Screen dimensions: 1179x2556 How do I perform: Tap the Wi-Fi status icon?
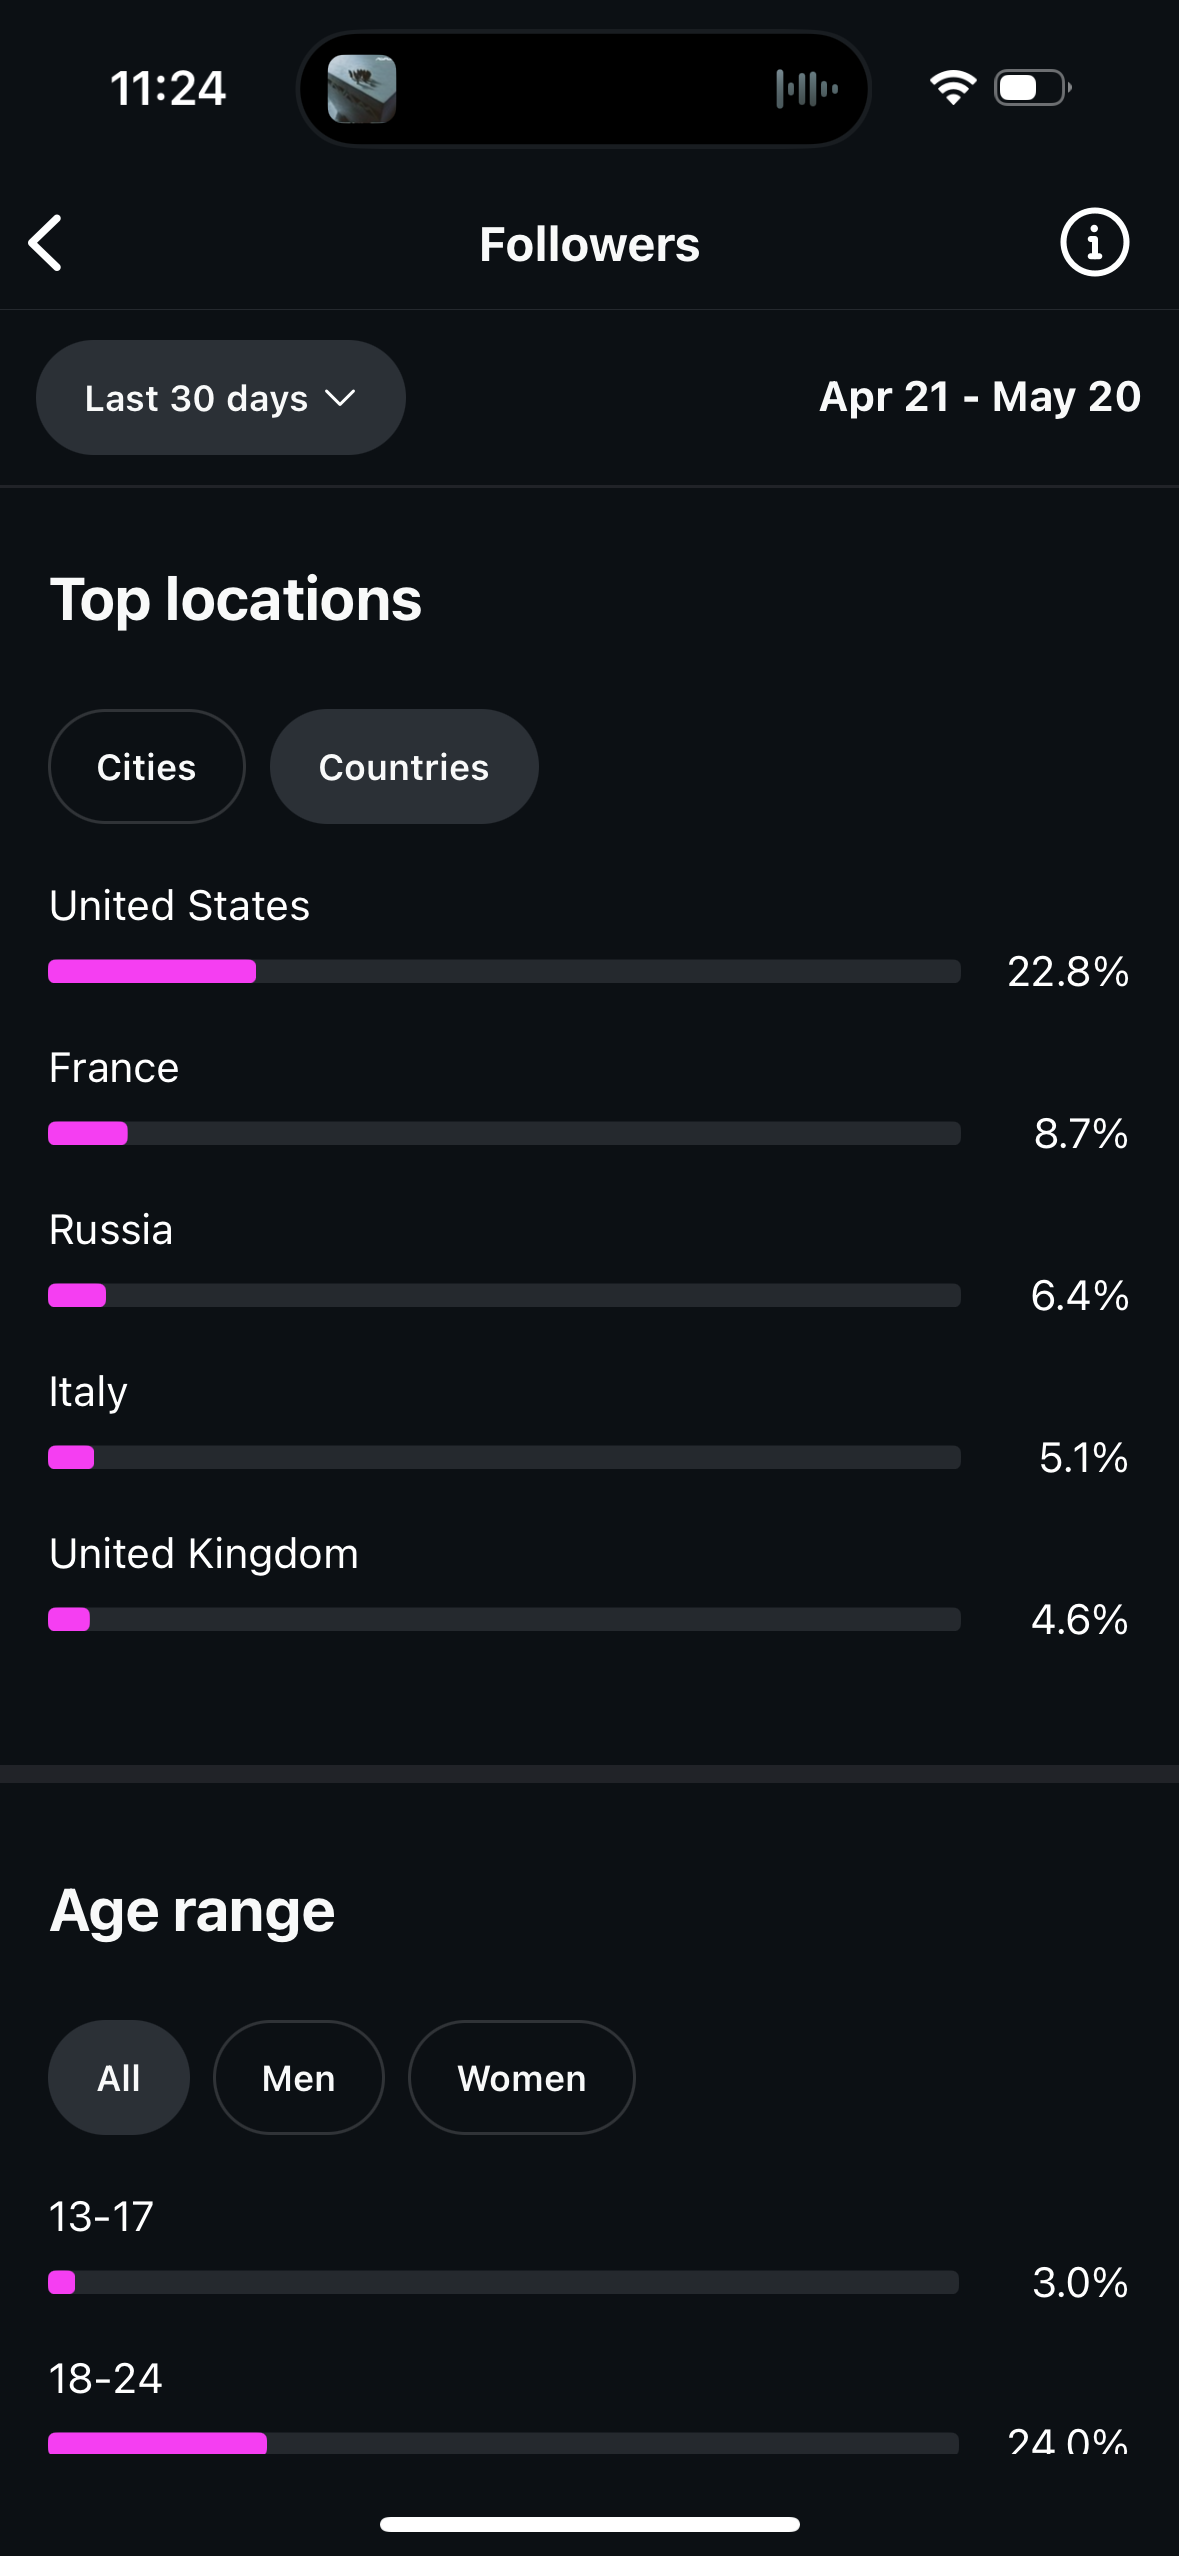953,88
